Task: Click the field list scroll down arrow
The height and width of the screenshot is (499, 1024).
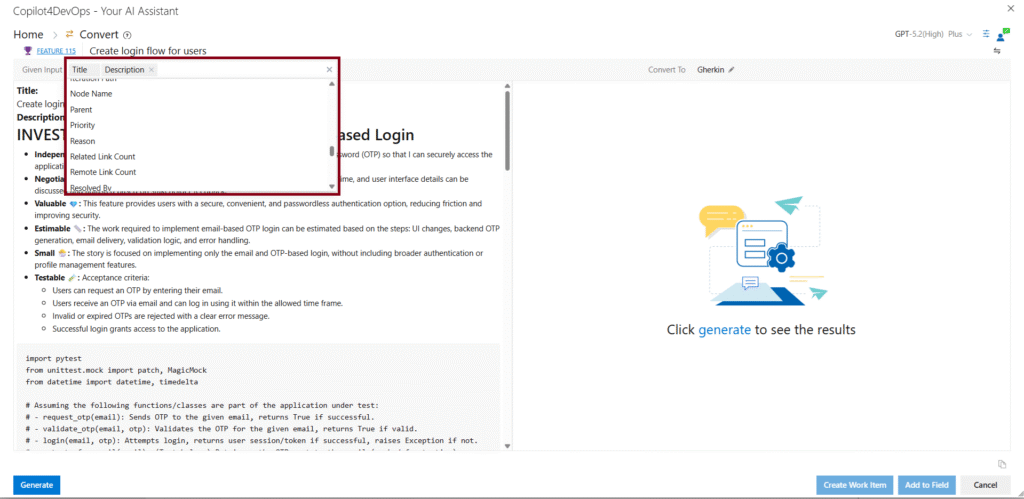Action: click(331, 187)
